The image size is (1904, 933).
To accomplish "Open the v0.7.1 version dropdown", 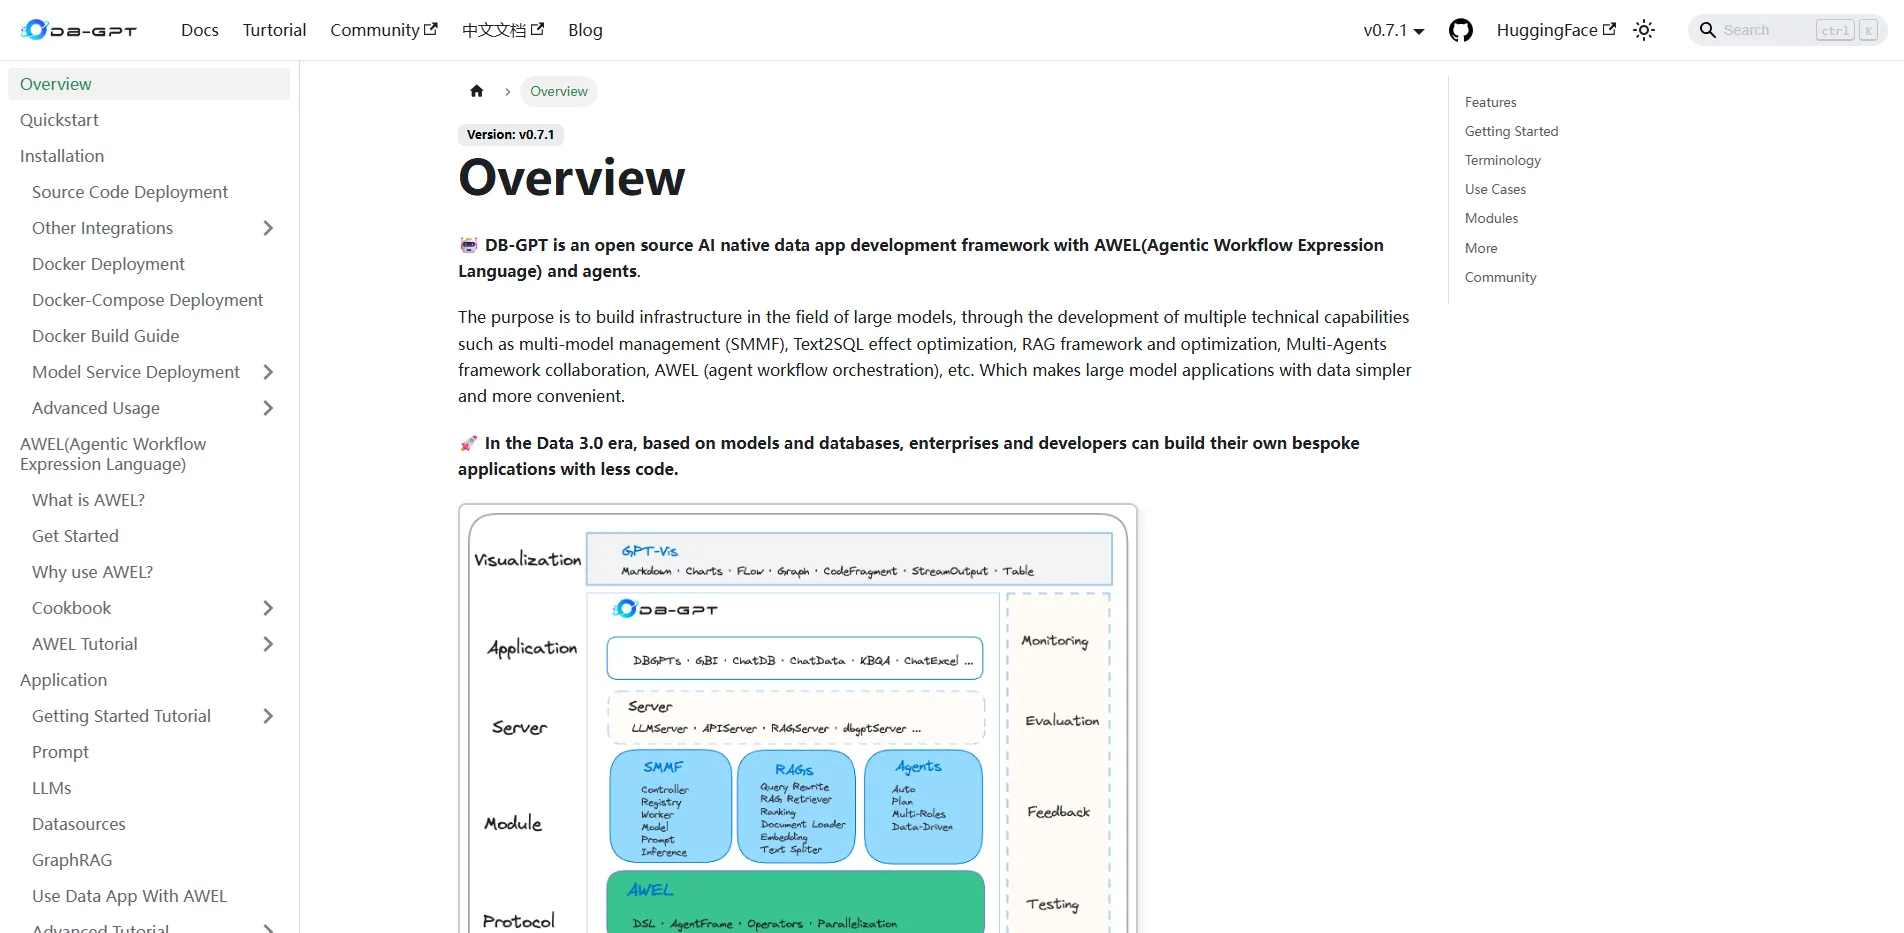I will pyautogui.click(x=1392, y=30).
